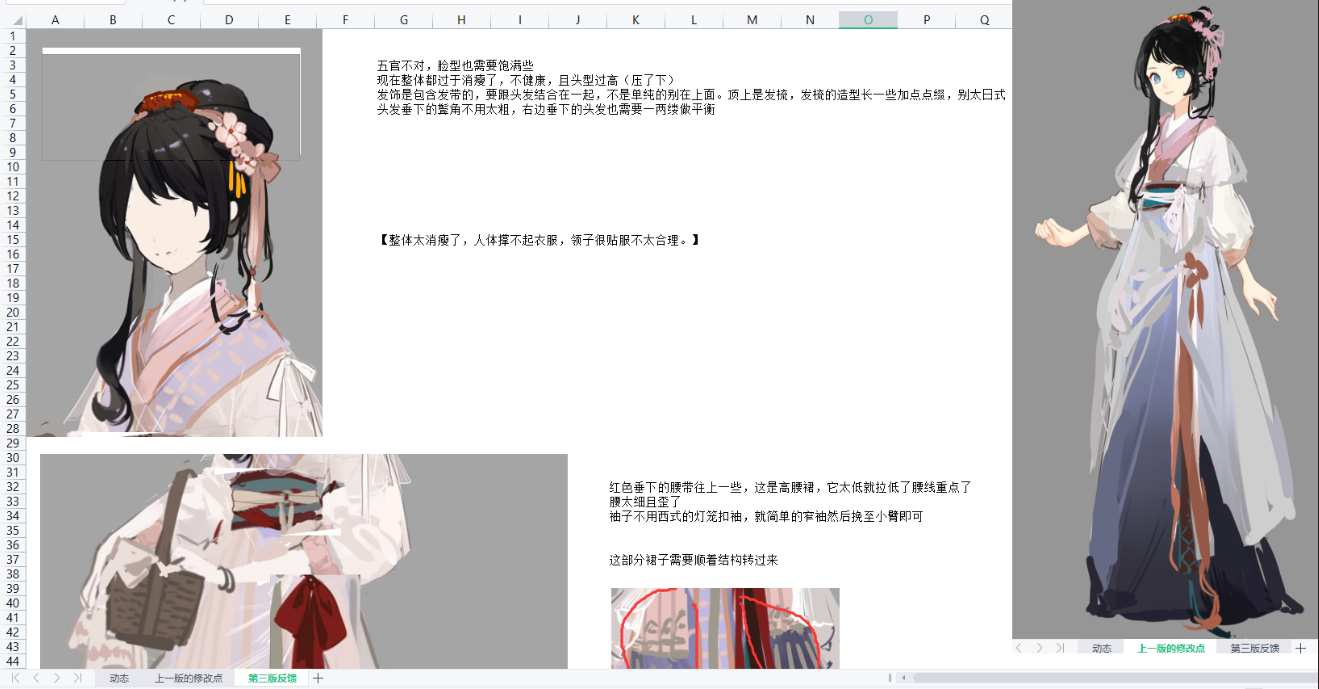Image resolution: width=1319 pixels, height=689 pixels.
Task: Select row 15 header
Action: click(13, 239)
